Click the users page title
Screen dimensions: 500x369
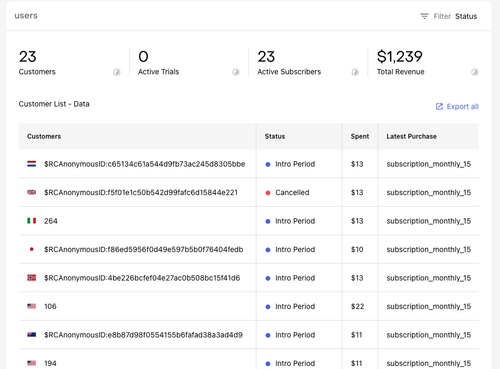point(26,16)
